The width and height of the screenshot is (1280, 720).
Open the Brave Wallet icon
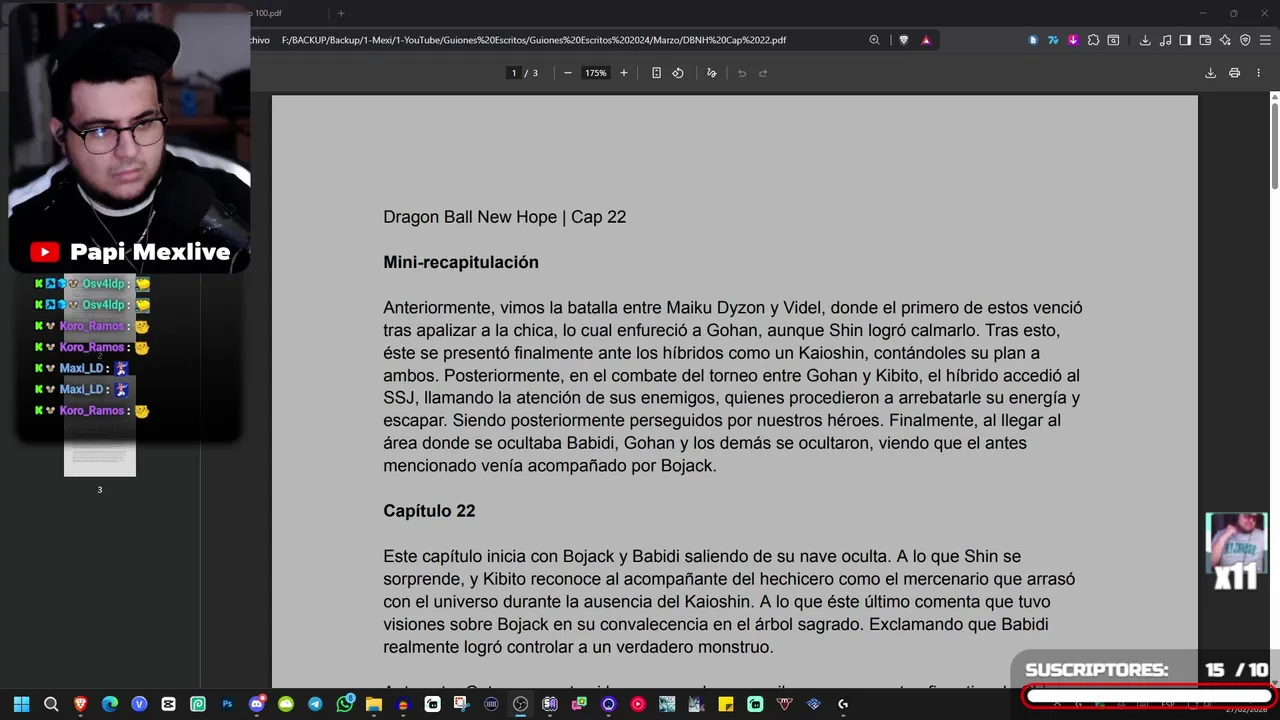pos(1205,40)
